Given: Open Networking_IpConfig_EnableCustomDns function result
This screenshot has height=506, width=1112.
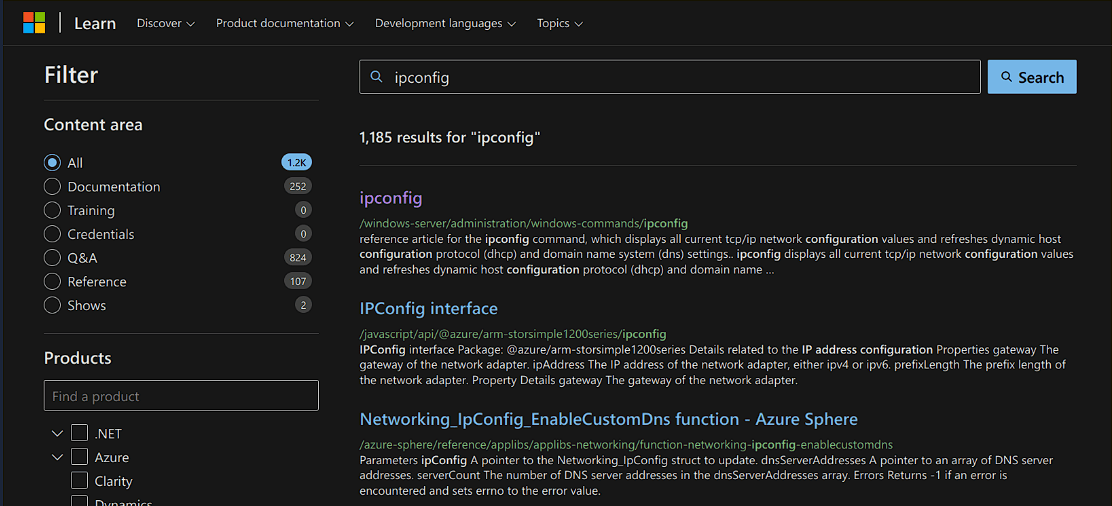Looking at the screenshot, I should pos(608,419).
